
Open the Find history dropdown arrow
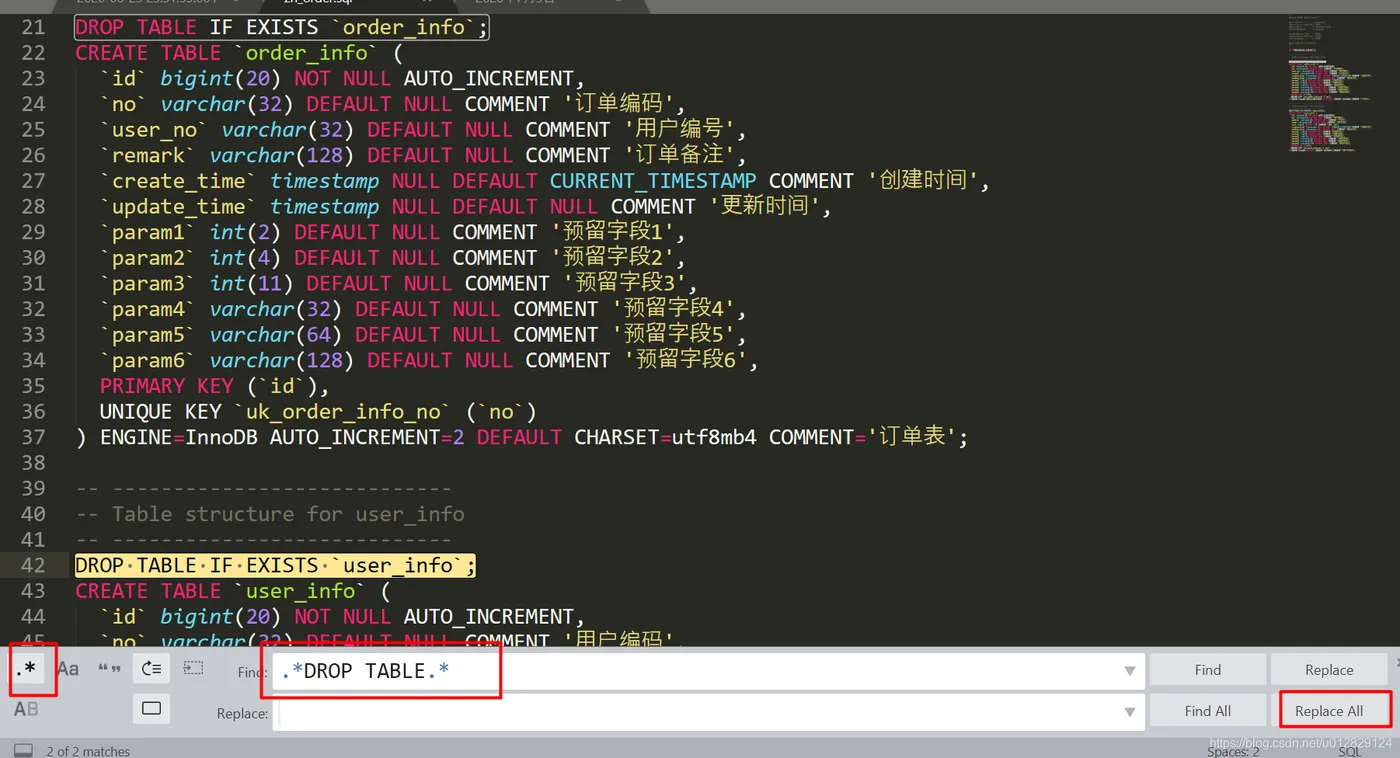[1130, 671]
